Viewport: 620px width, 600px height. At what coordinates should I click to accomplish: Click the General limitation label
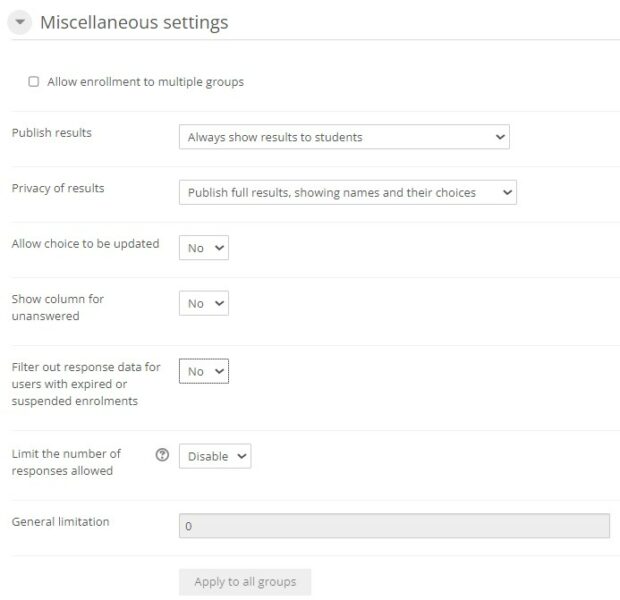60,522
